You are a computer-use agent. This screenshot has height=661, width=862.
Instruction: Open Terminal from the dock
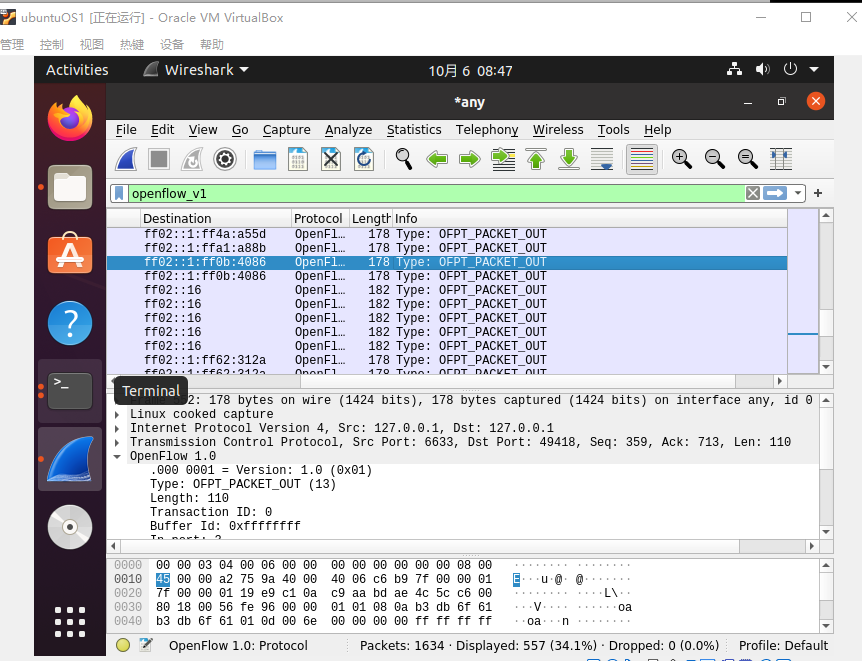pyautogui.click(x=70, y=391)
